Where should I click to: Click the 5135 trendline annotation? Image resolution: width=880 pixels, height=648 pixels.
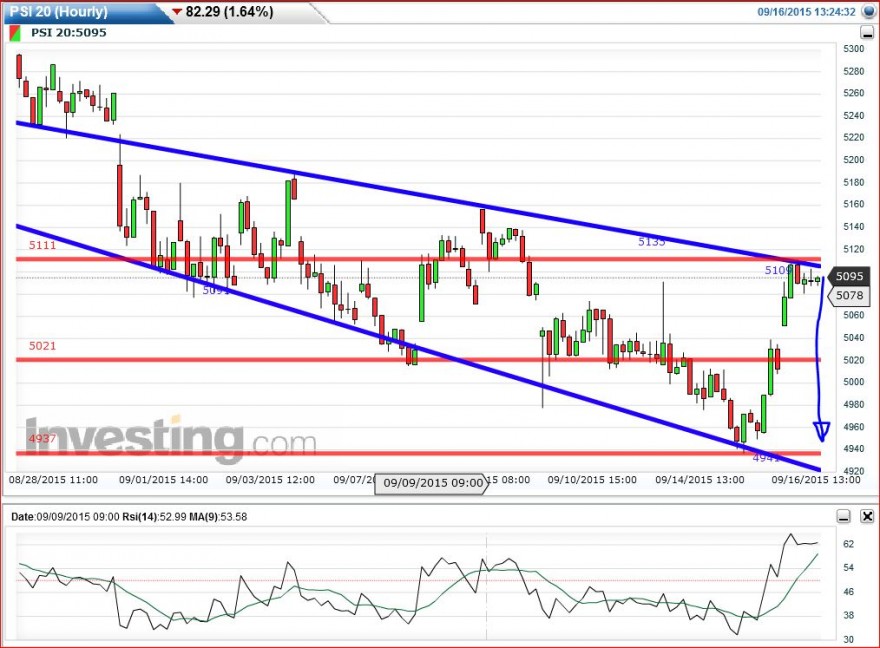tap(652, 242)
